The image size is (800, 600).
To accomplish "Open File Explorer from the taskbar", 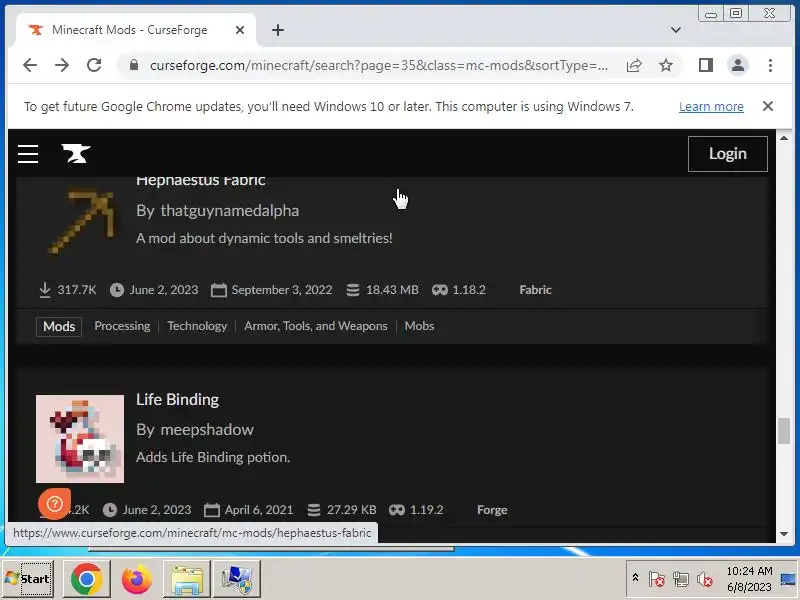I will click(x=187, y=579).
